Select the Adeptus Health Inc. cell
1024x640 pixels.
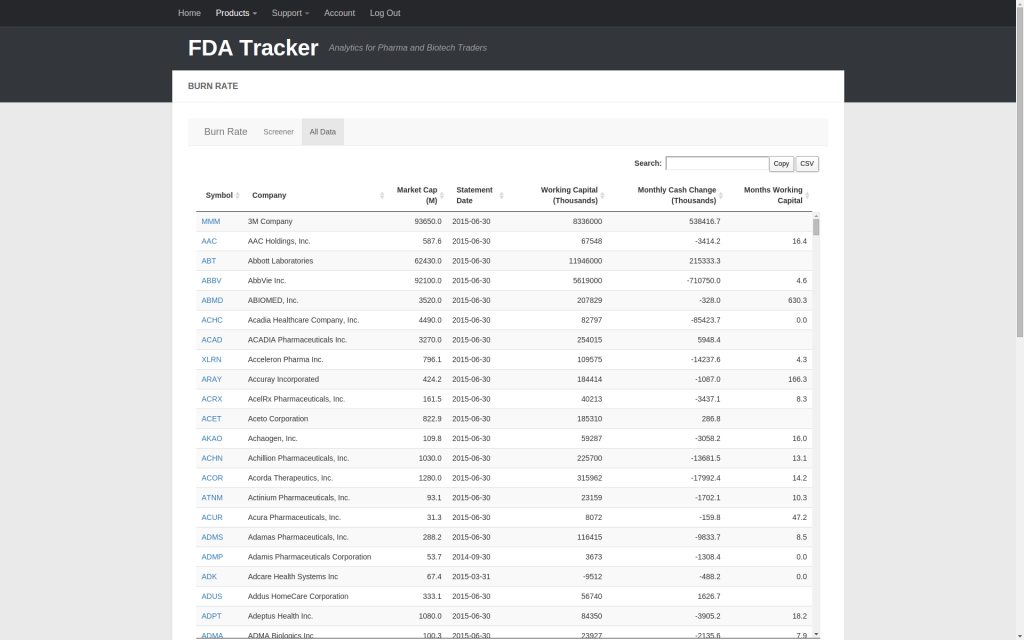coord(280,616)
